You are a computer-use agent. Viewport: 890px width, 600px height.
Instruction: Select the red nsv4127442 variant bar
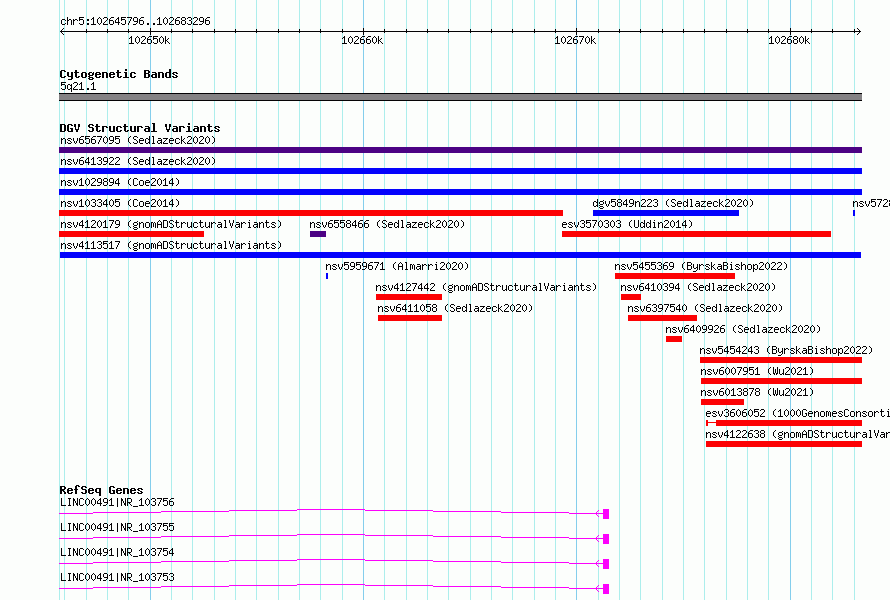[409, 297]
